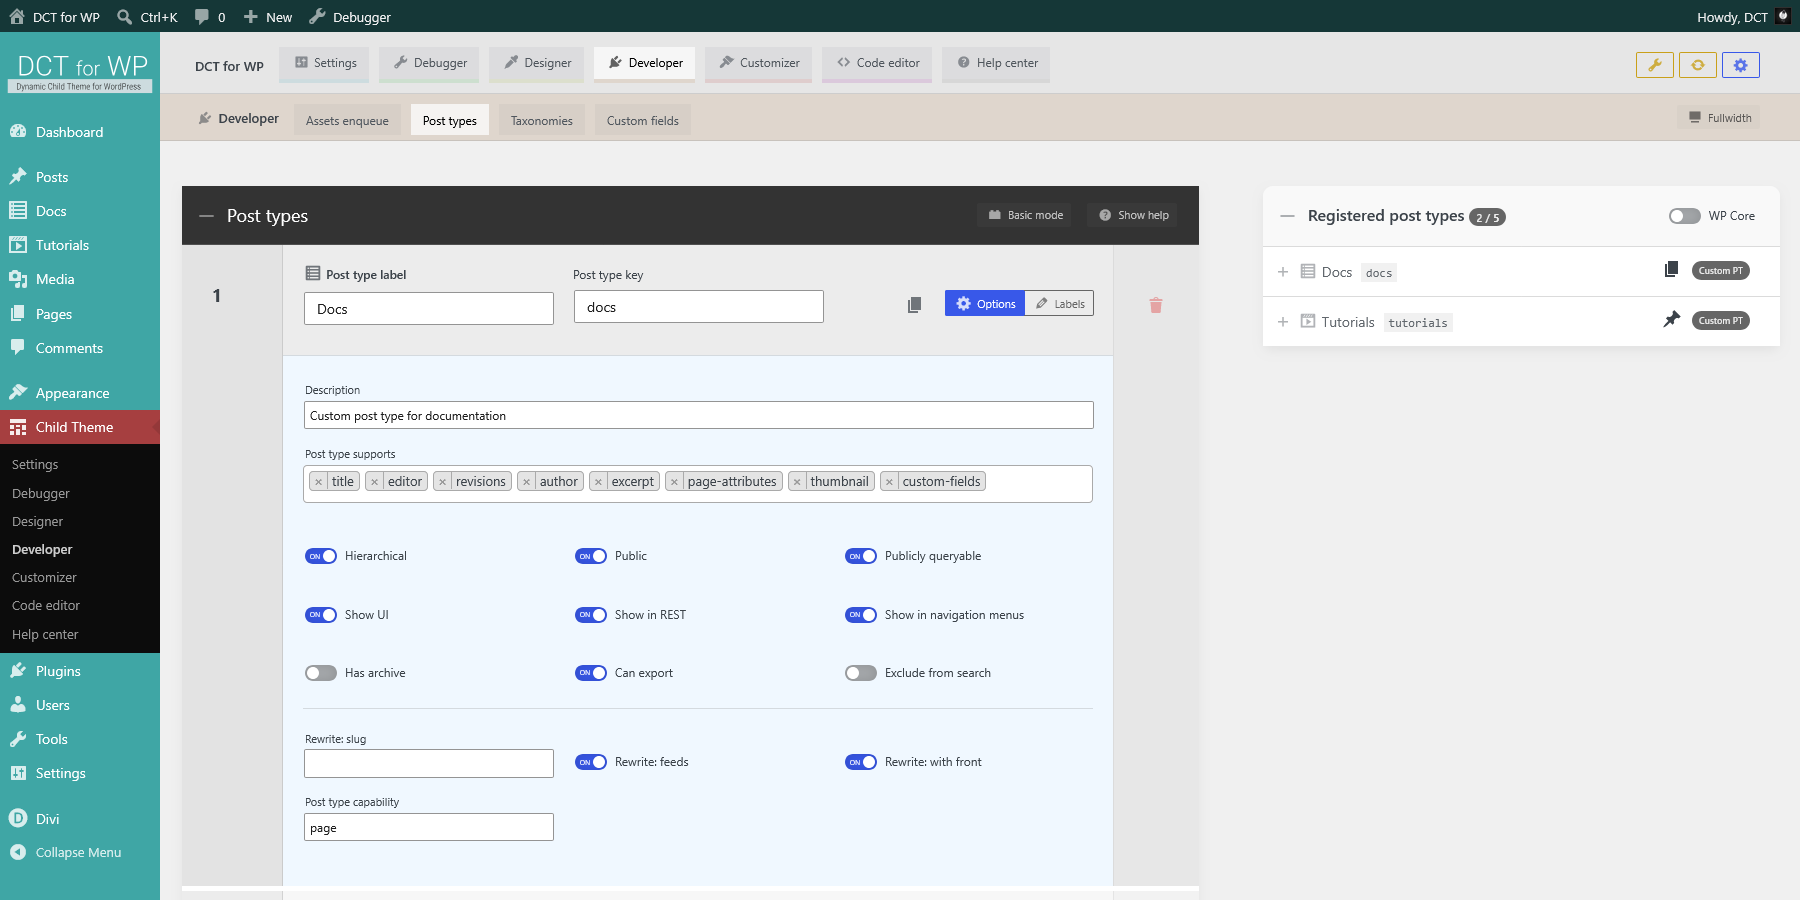Open comments bubble in admin bar
Screen dimensions: 1800x900
tap(209, 17)
